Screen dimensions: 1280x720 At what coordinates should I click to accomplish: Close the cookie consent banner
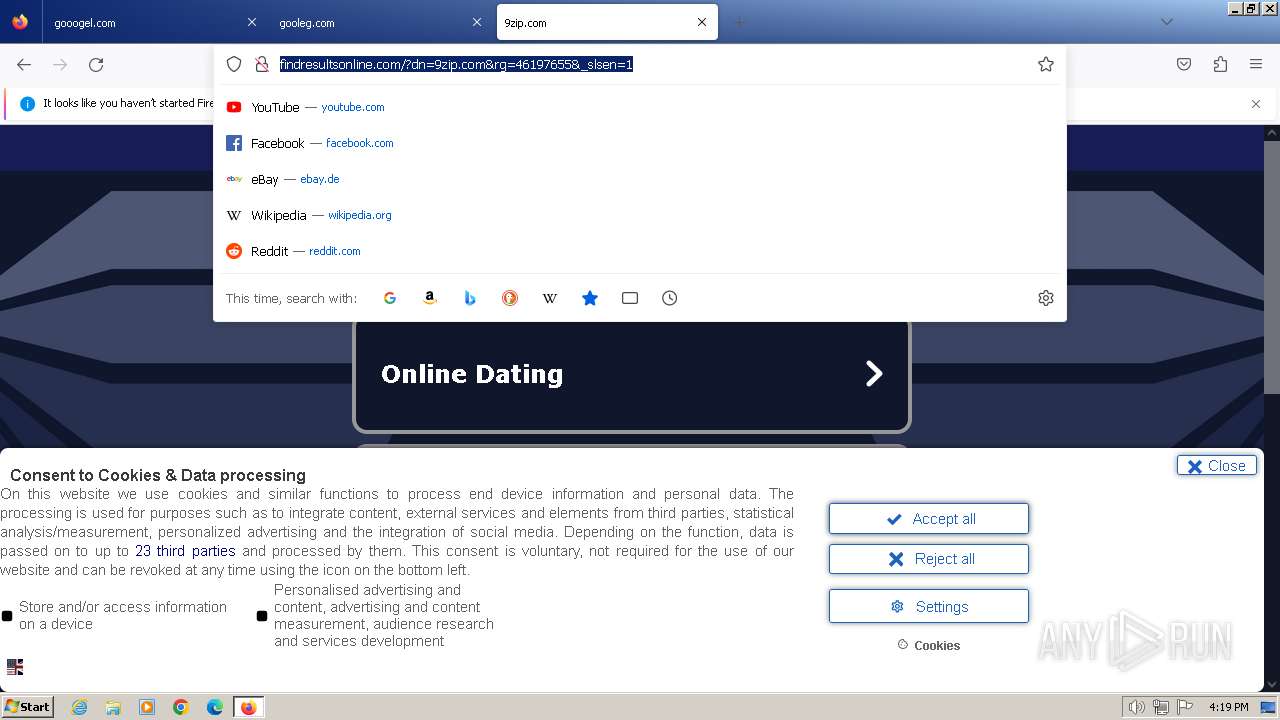click(1217, 466)
